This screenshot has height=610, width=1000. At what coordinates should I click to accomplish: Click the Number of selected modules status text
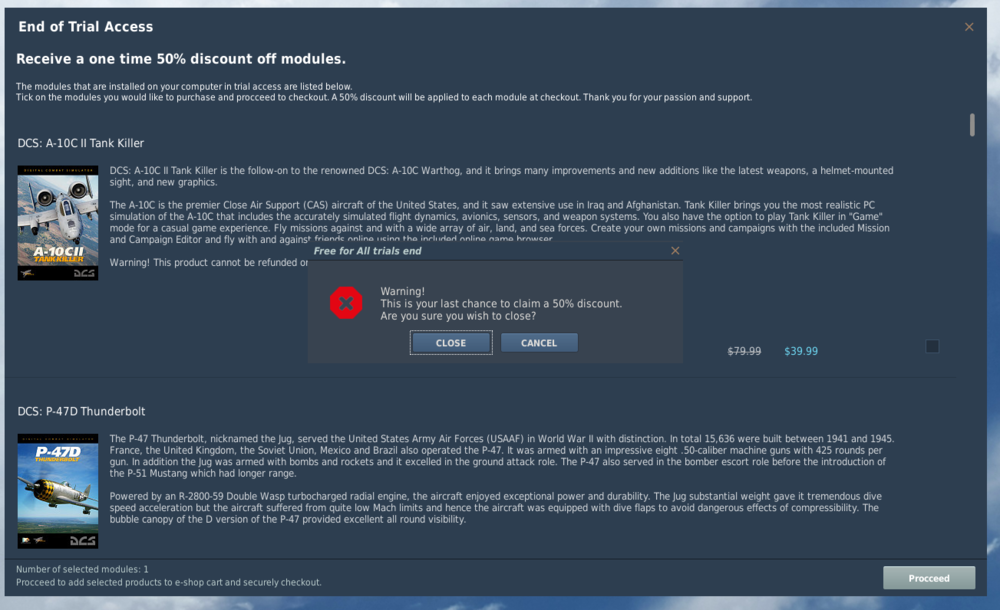click(x=82, y=569)
